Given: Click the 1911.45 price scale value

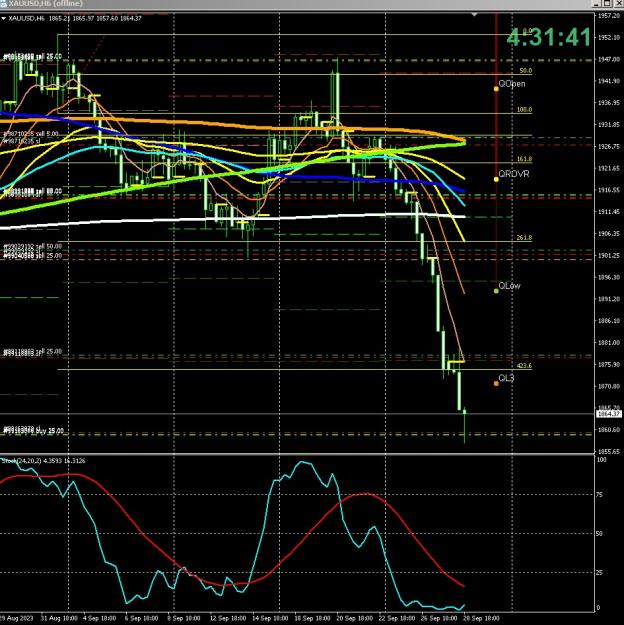Looking at the screenshot, I should pos(609,212).
